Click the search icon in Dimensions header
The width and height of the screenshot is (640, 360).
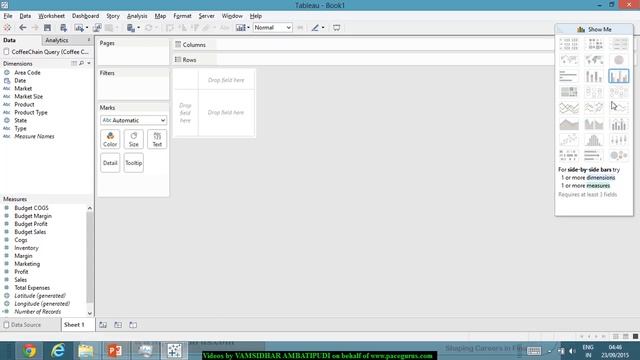(x=82, y=64)
